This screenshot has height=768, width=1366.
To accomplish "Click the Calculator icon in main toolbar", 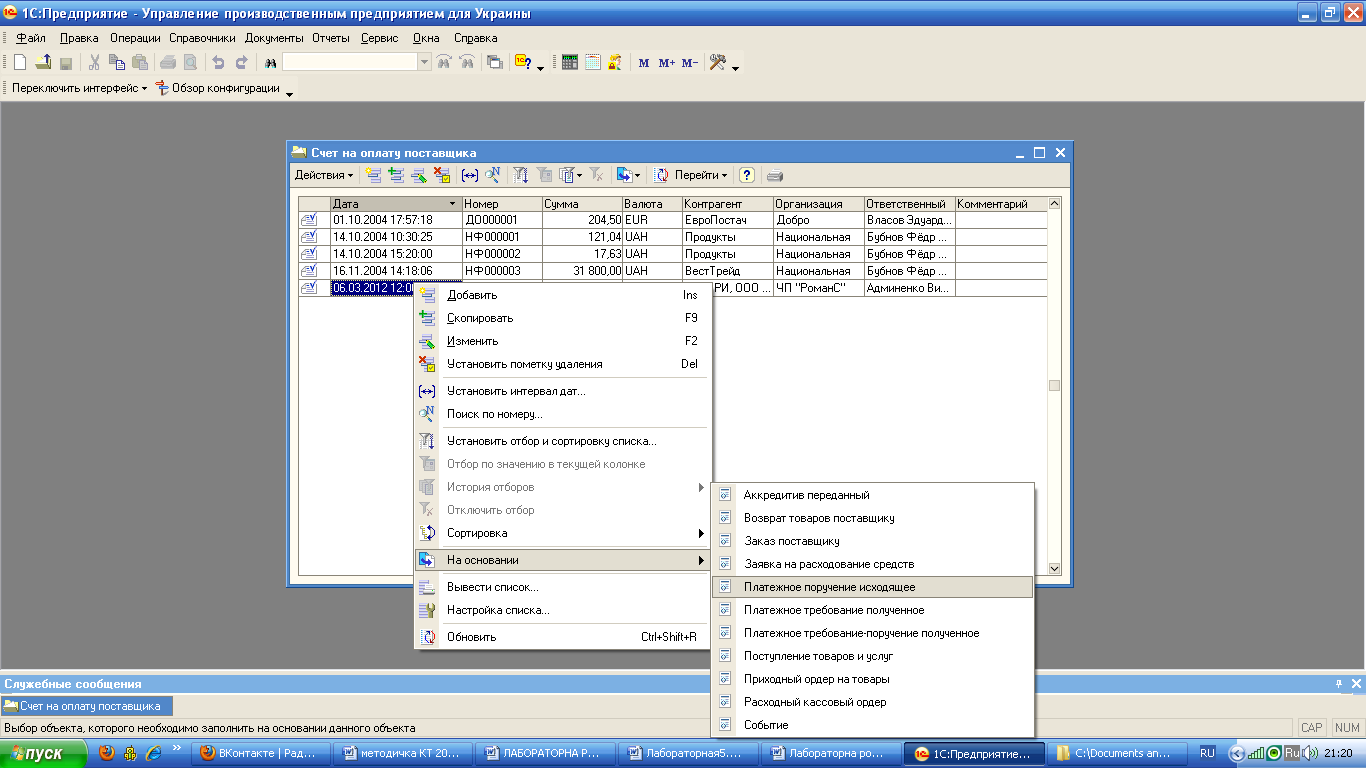I will coord(570,62).
